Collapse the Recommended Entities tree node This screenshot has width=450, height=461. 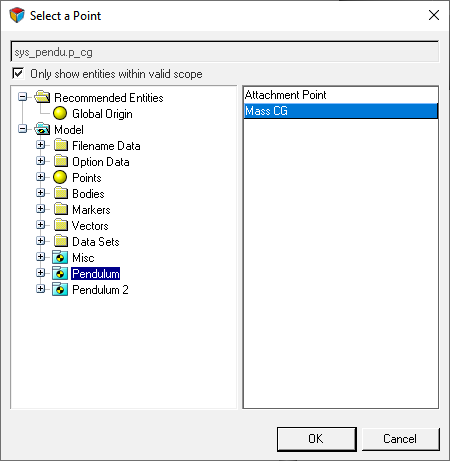[22, 97]
